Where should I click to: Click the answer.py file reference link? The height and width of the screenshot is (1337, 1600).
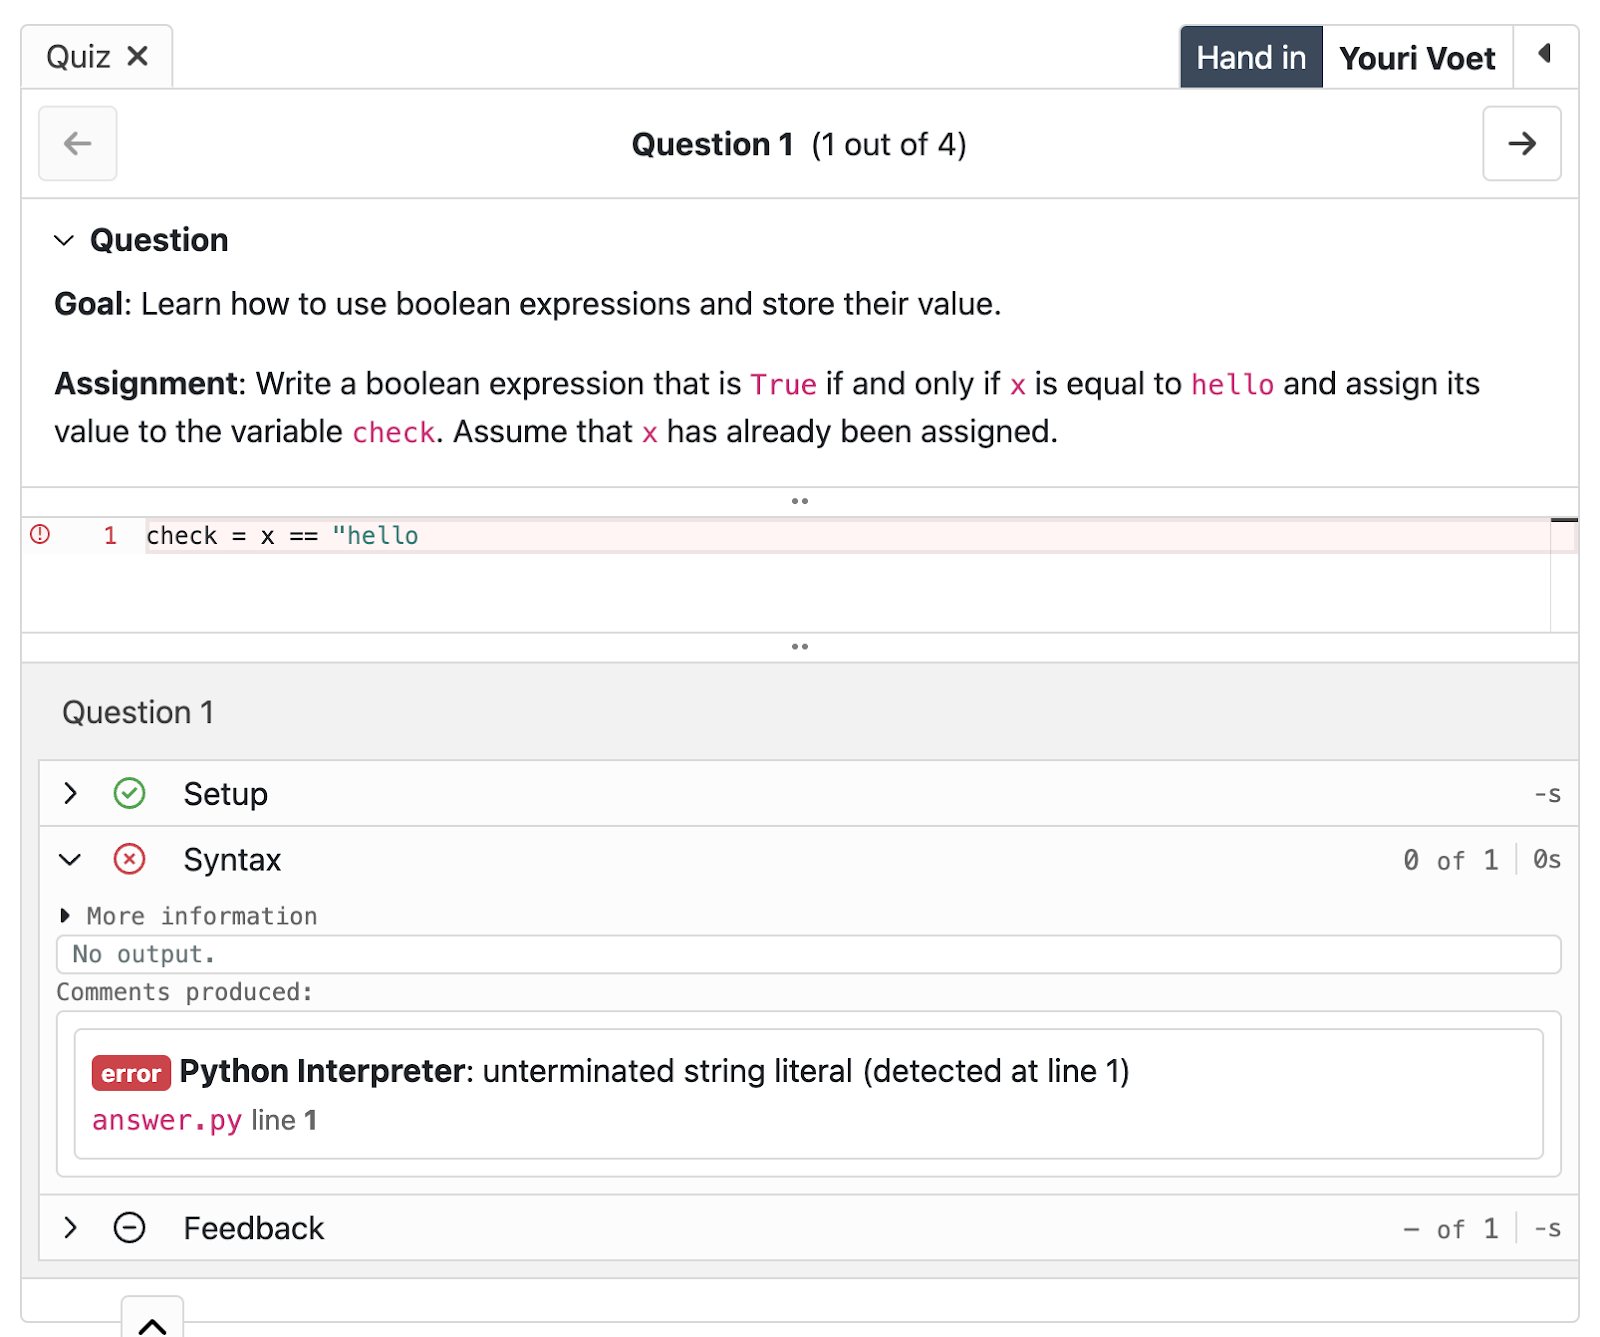click(167, 1120)
